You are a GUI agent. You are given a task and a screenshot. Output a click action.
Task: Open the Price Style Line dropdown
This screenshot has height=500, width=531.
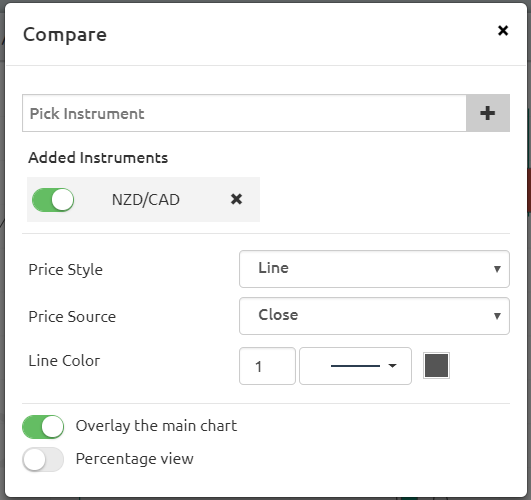click(374, 269)
